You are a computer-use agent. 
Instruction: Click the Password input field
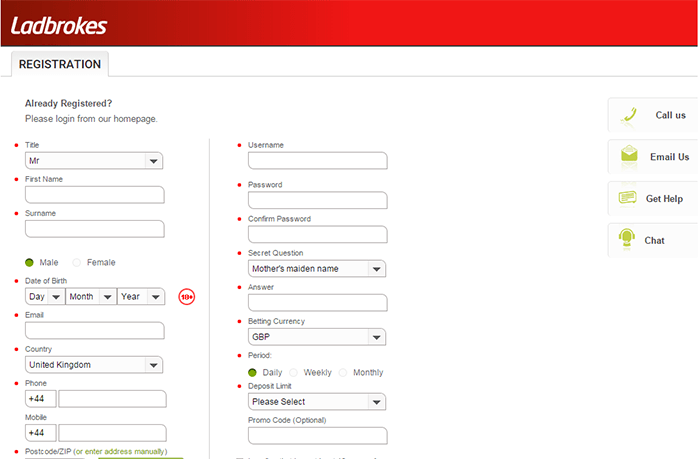point(318,201)
